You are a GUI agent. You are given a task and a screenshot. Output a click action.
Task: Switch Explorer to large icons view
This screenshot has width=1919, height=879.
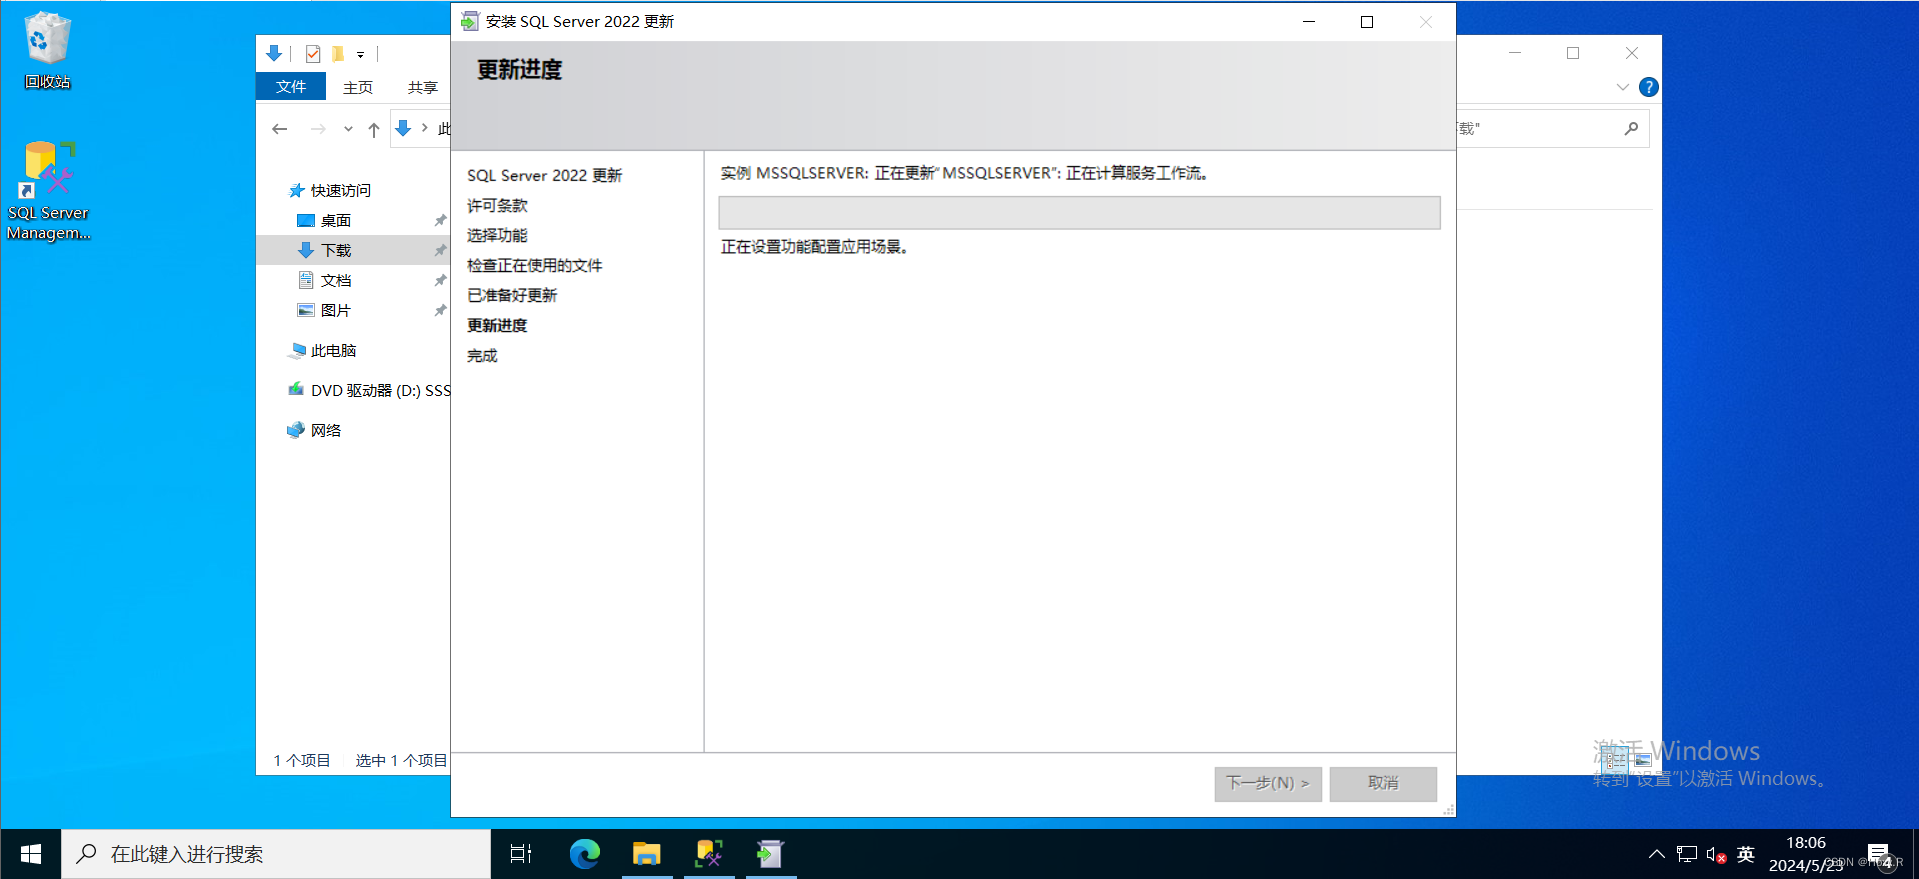(x=1642, y=760)
